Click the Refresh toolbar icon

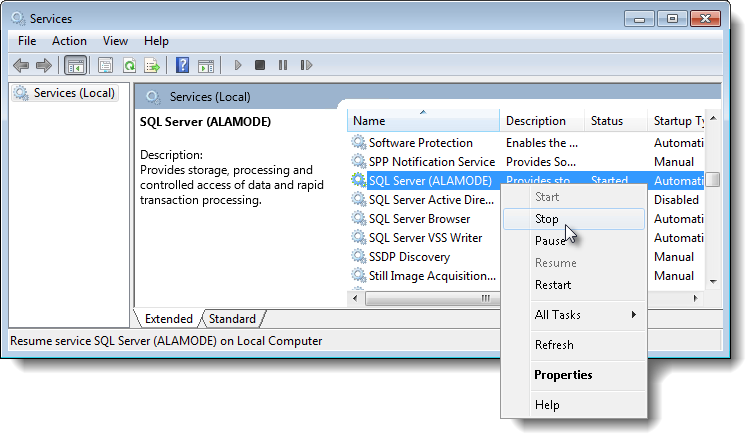click(129, 65)
